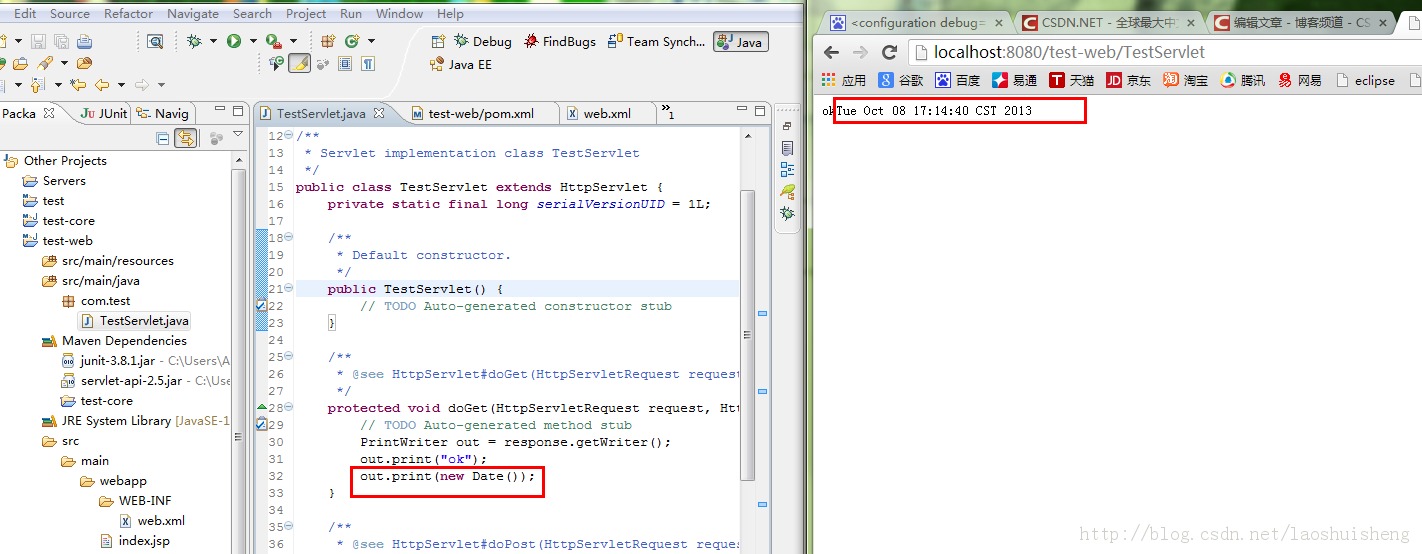Reload page in Chrome browser
This screenshot has height=554, width=1422.
click(889, 52)
